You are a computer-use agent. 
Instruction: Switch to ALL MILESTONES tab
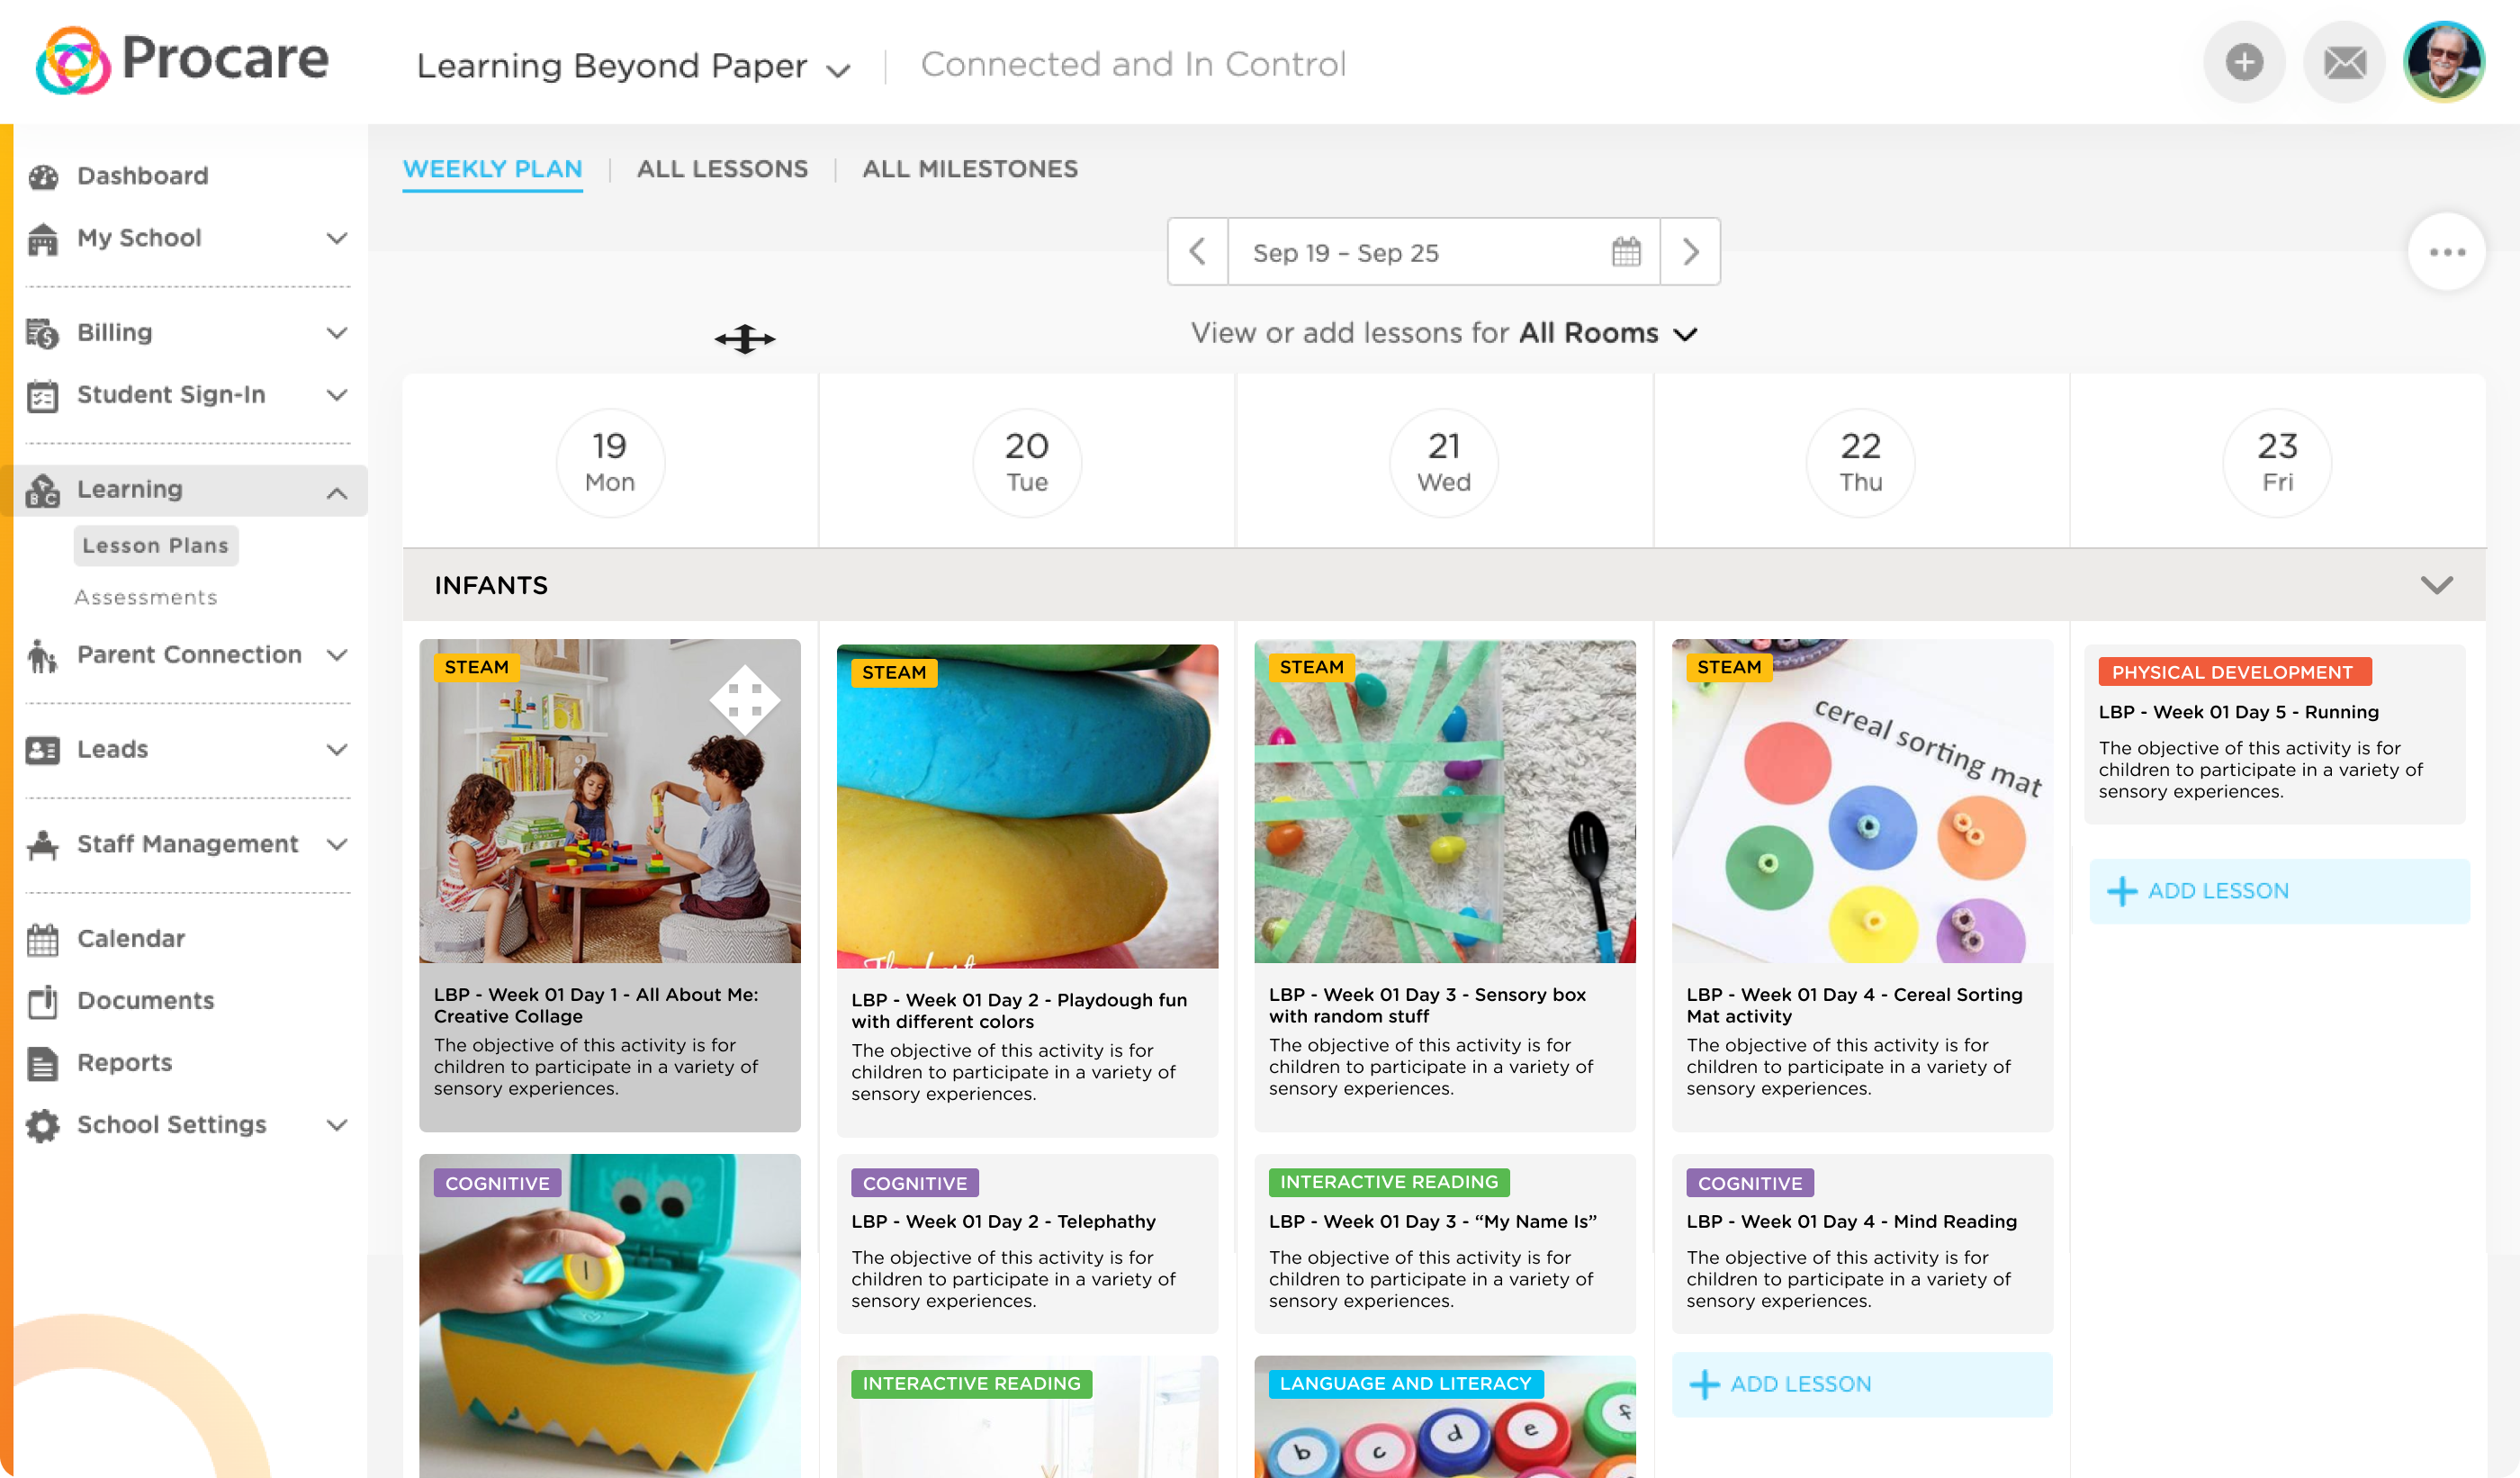(969, 169)
